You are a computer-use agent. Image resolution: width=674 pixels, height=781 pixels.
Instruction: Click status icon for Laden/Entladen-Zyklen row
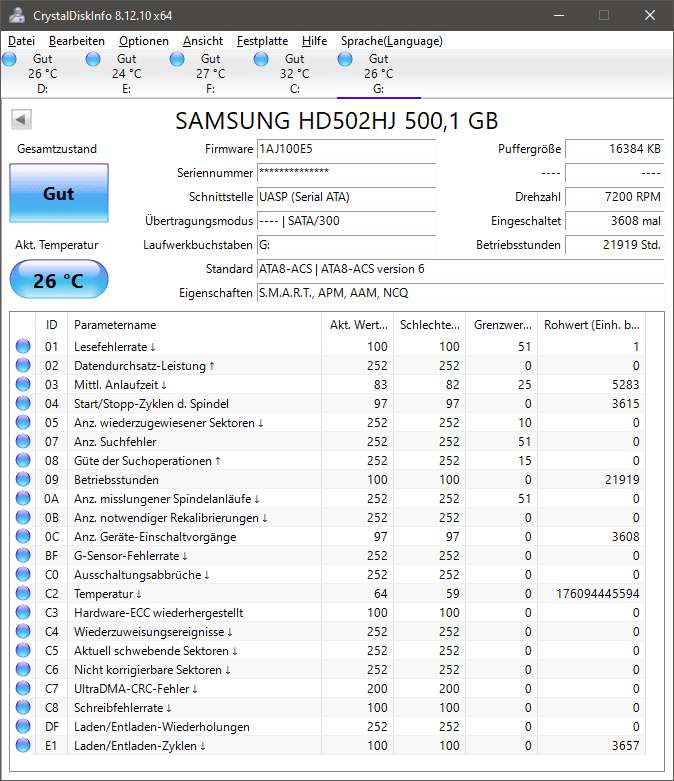(x=23, y=746)
